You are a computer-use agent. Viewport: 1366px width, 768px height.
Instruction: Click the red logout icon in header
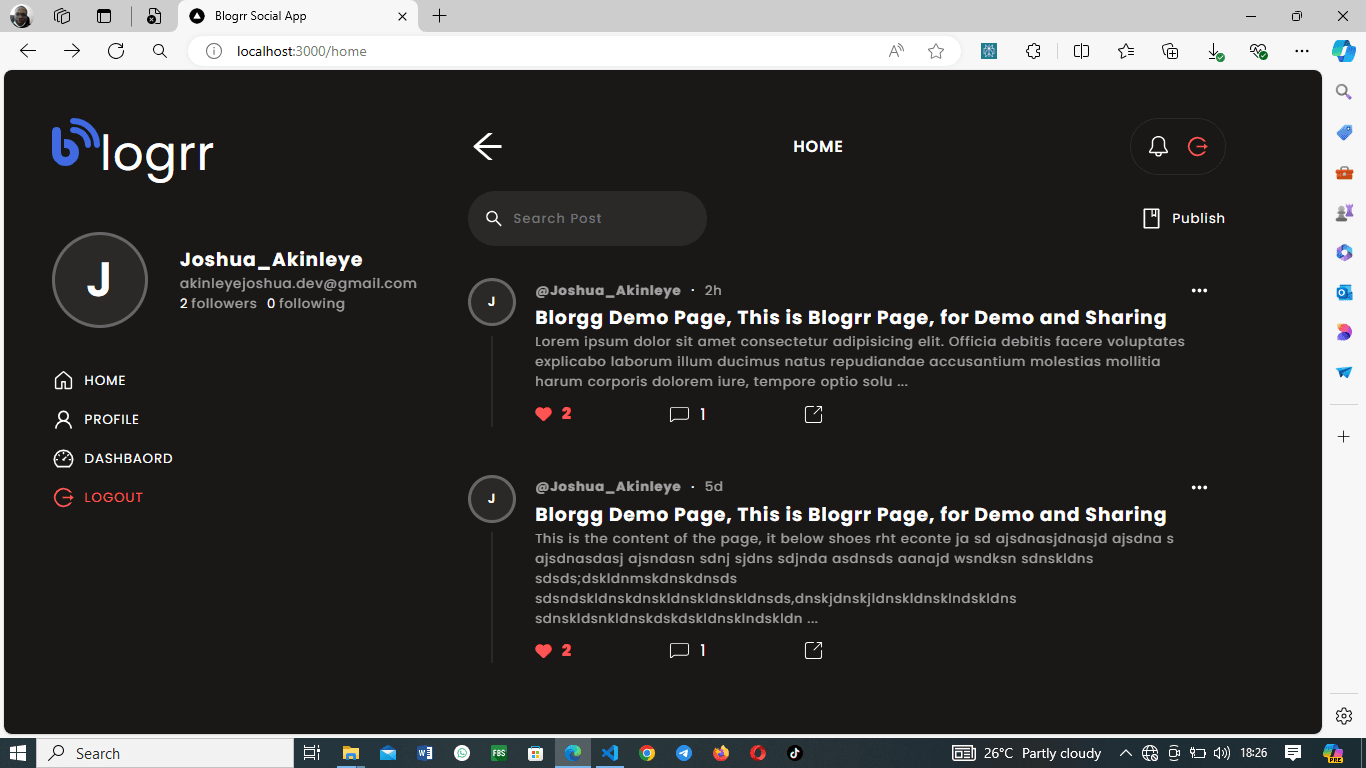coord(1197,147)
